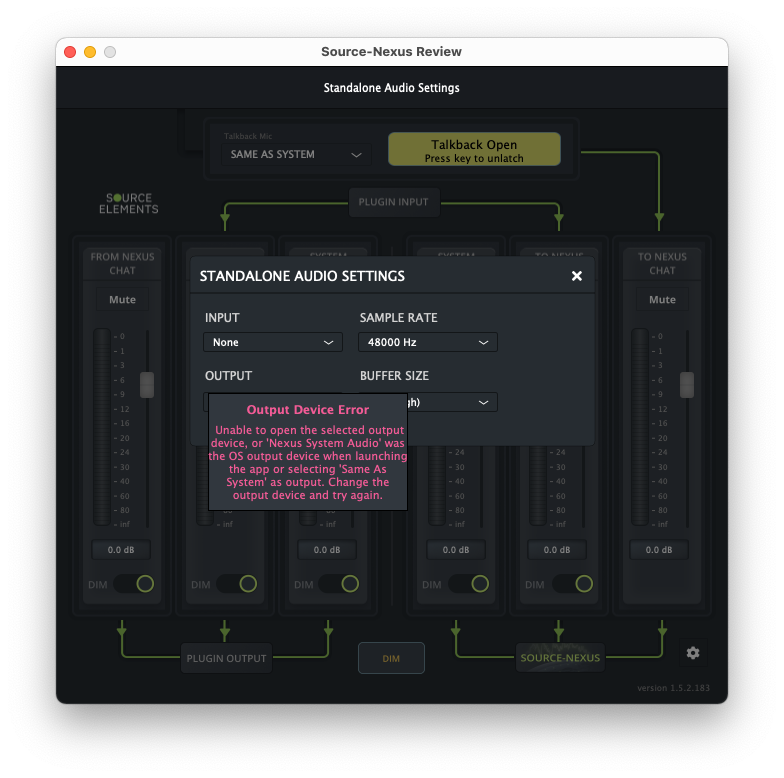Expand the Sample Rate dropdown
Image resolution: width=784 pixels, height=778 pixels.
pyautogui.click(x=427, y=342)
